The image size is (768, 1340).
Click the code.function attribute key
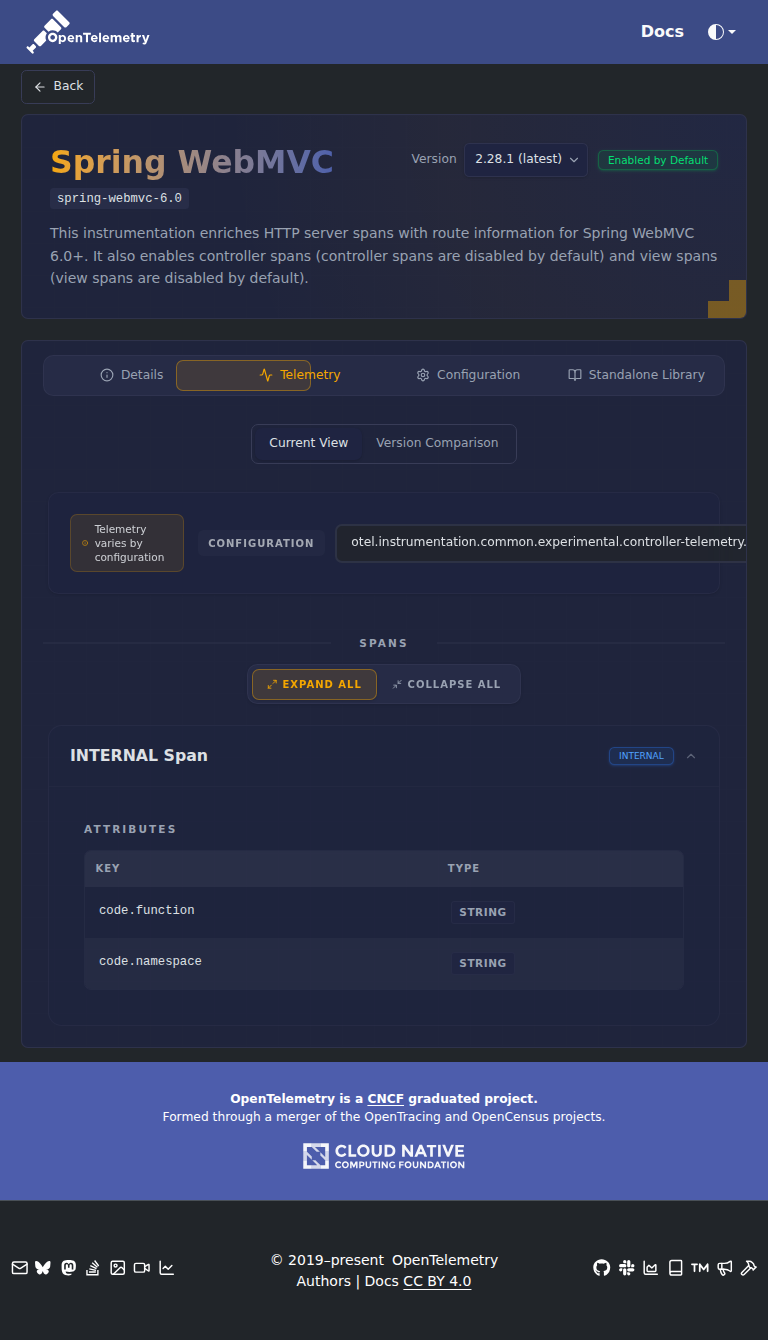tap(147, 910)
